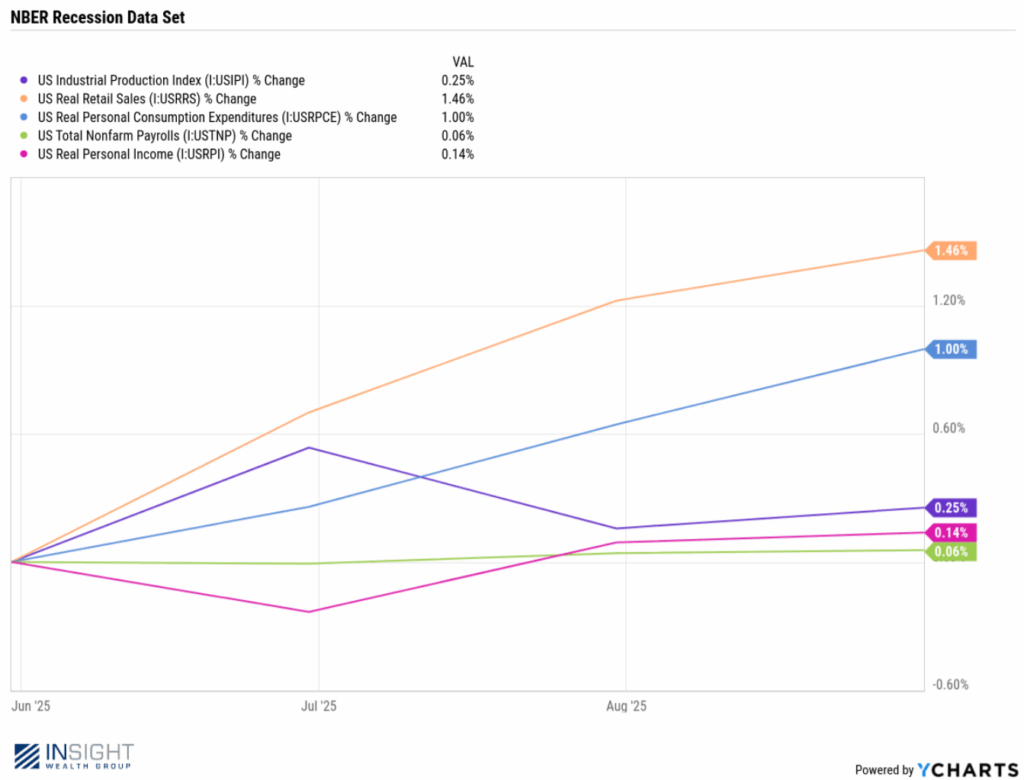Click the purple 0.25% end-value flag
Image resolution: width=1024 pixels, height=780 pixels.
pos(951,508)
